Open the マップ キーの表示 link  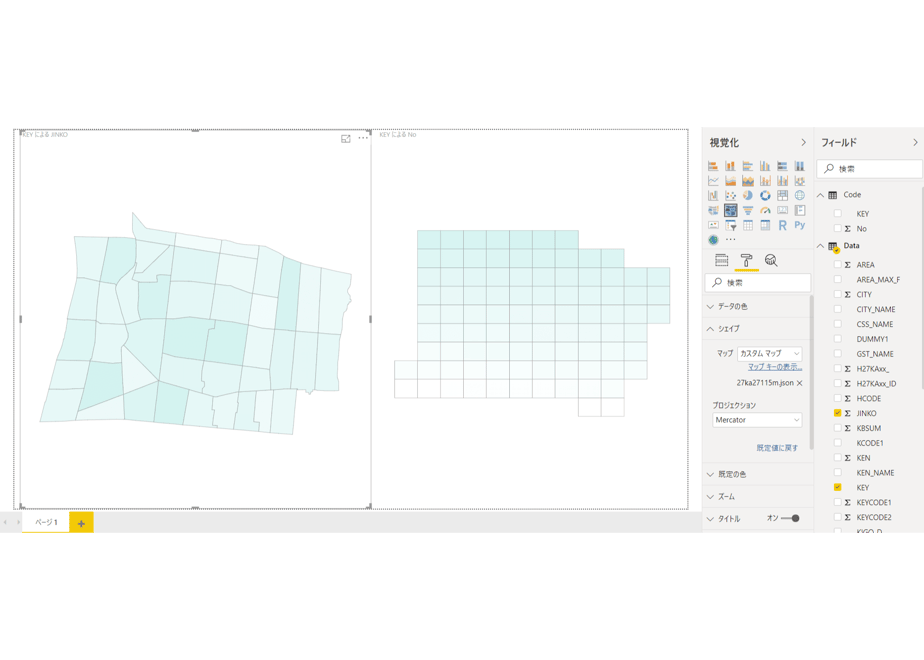775,367
